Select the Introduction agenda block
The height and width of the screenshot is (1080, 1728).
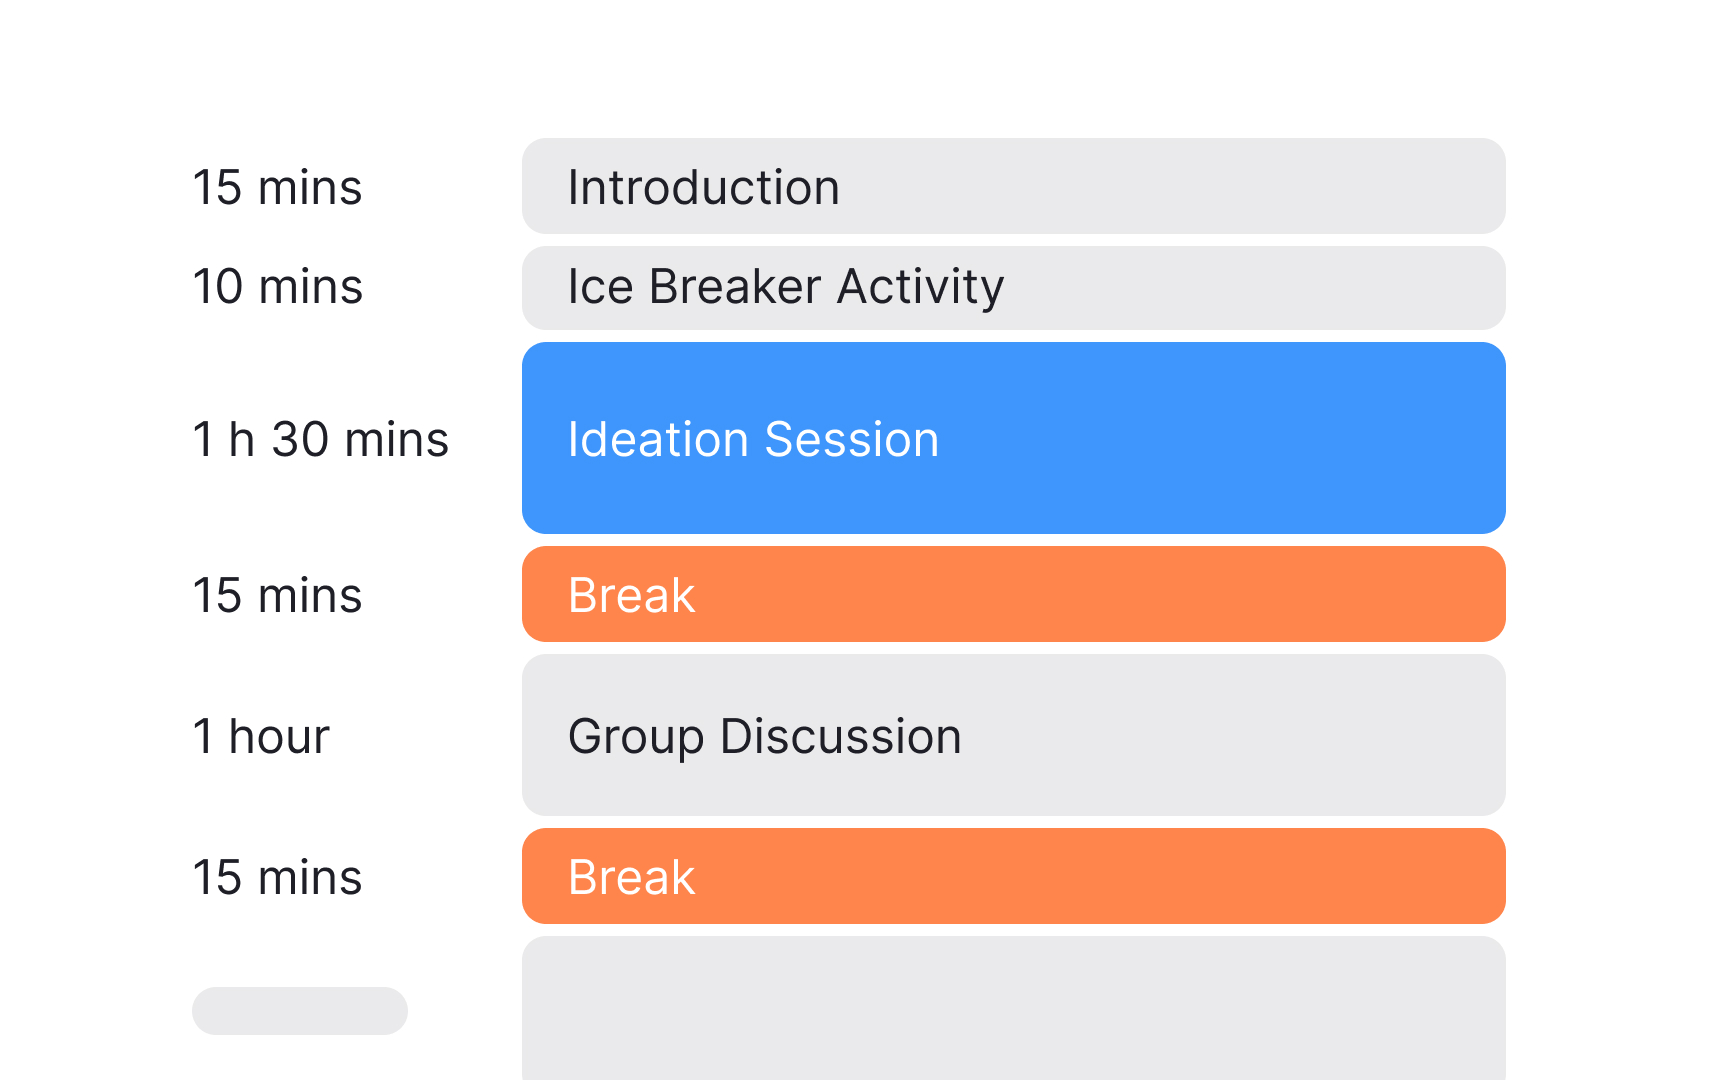1013,187
